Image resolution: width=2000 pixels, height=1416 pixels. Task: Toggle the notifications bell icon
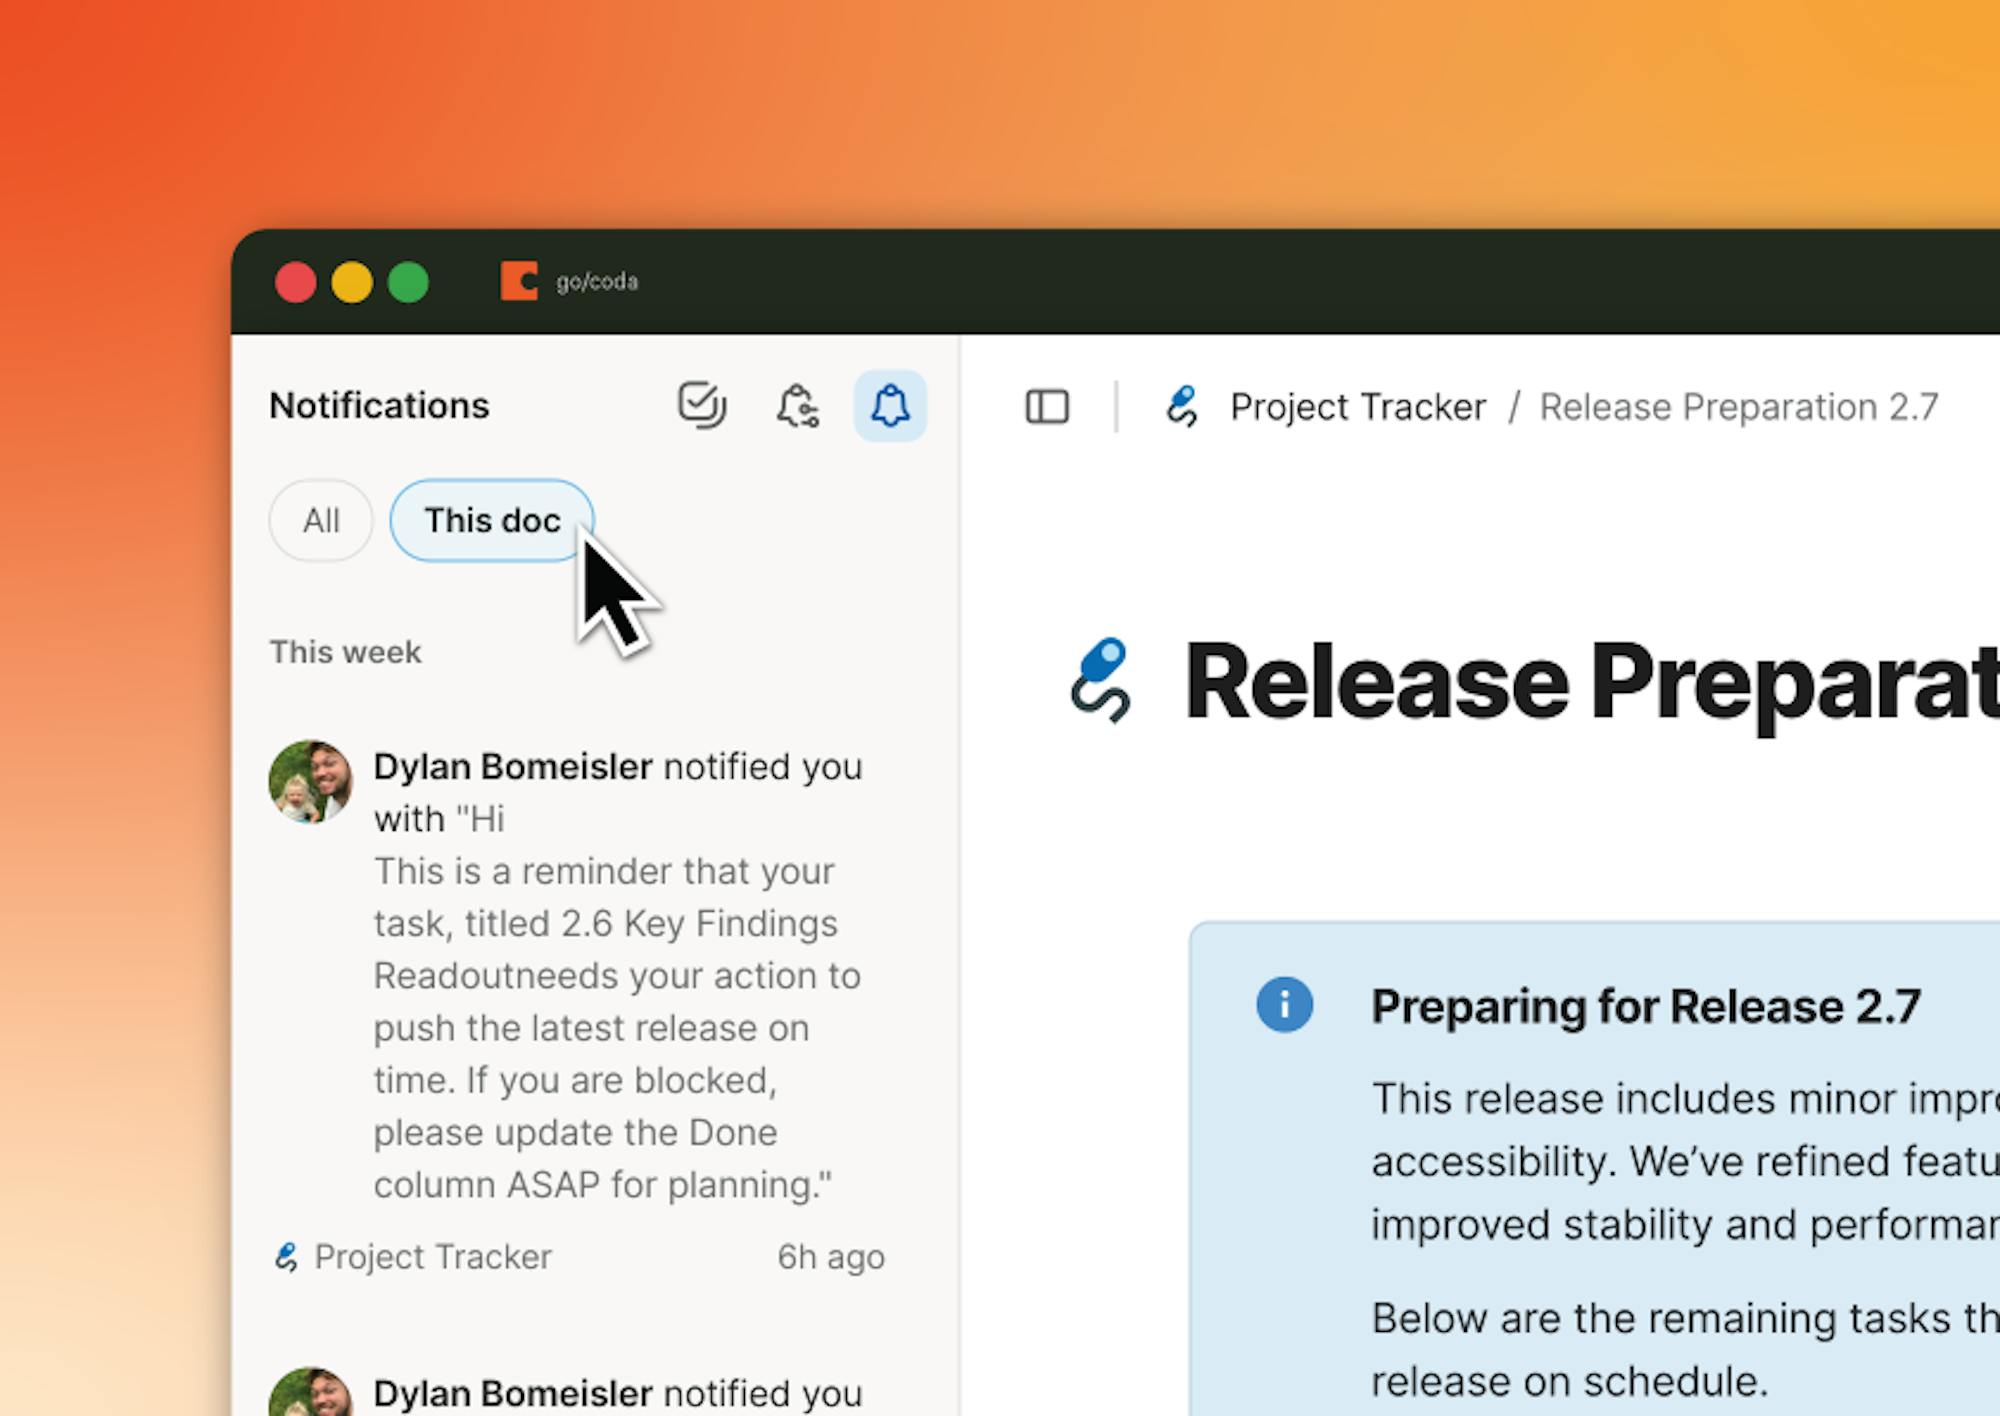890,405
